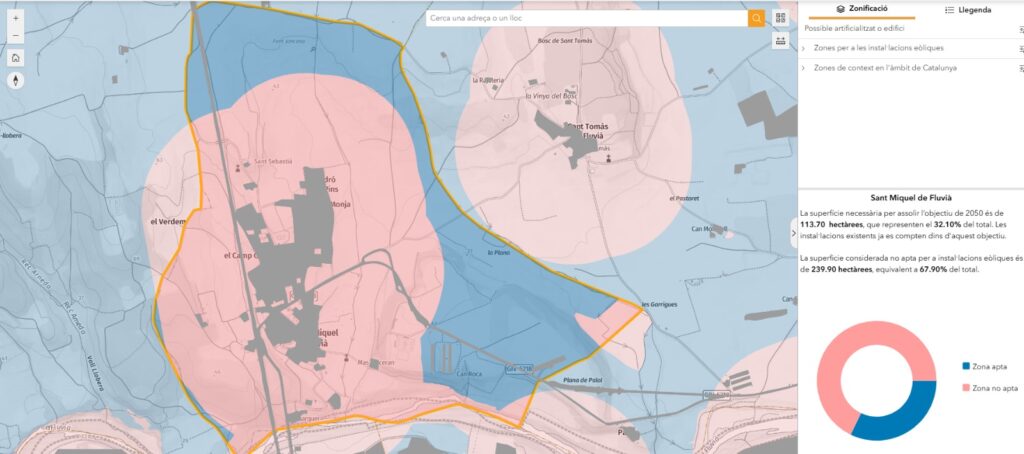Focus the address search input field

(x=586, y=18)
